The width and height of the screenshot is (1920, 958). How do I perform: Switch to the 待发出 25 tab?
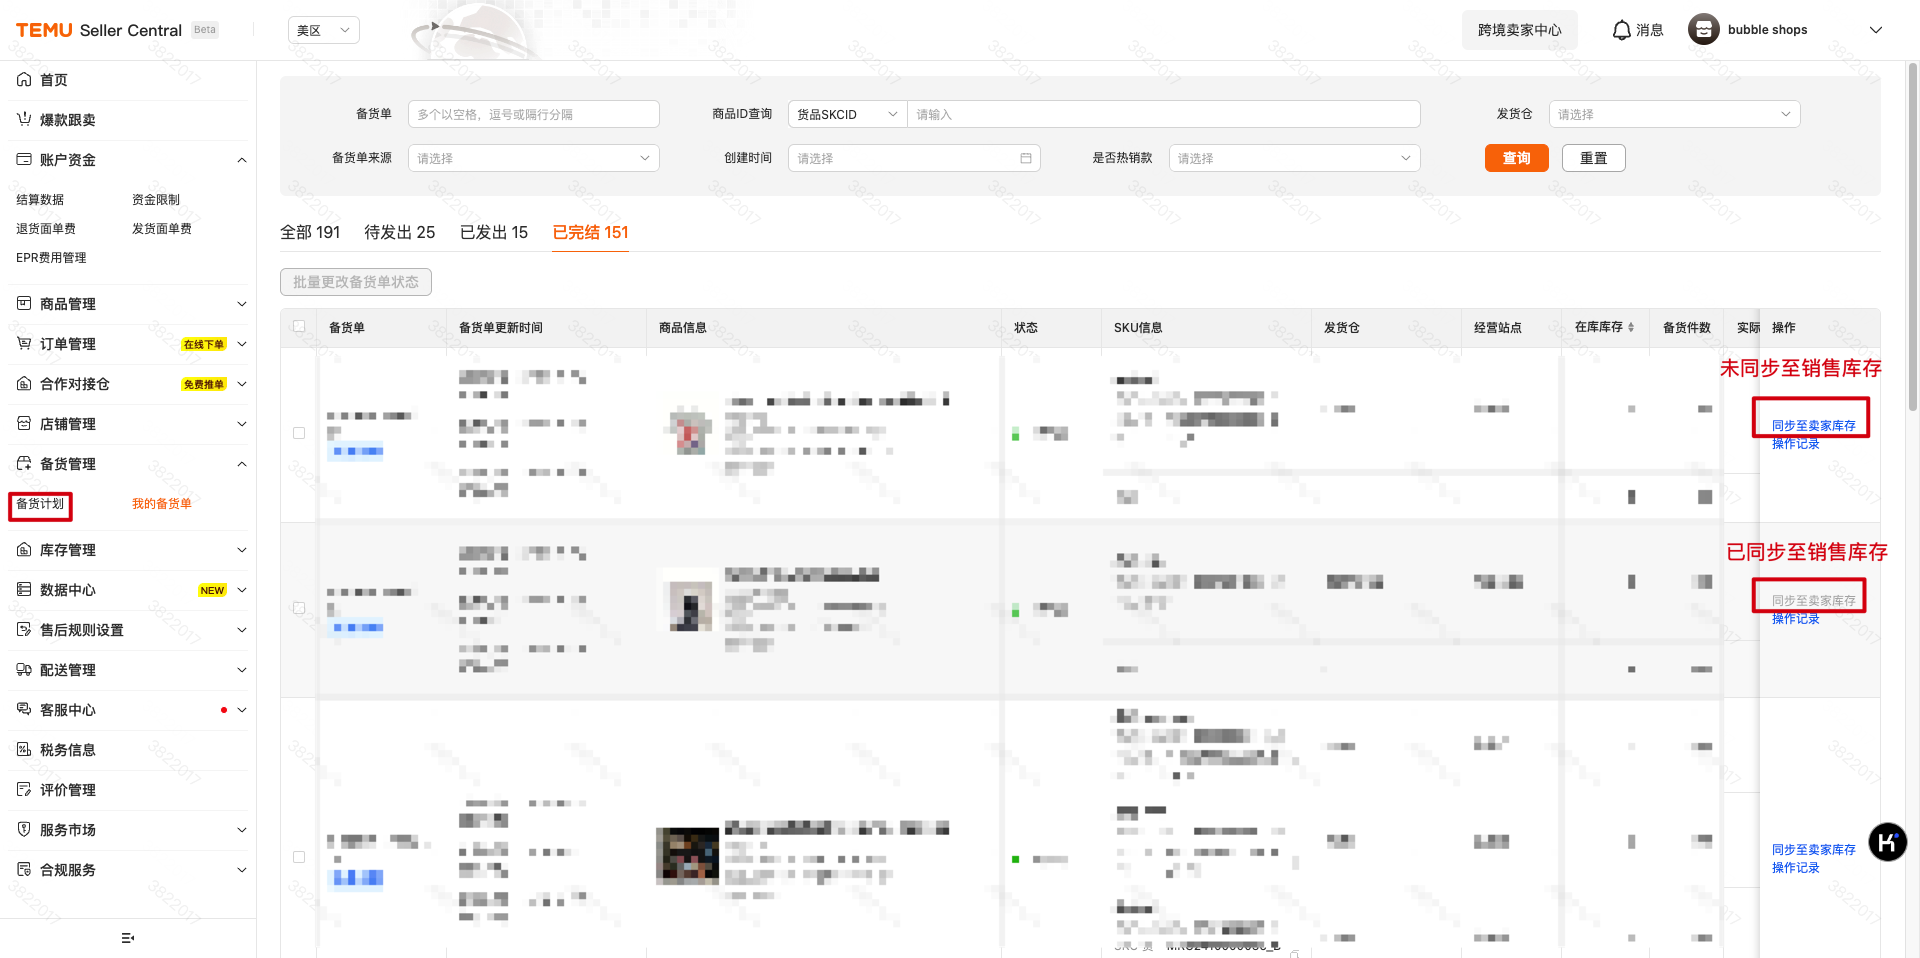399,232
